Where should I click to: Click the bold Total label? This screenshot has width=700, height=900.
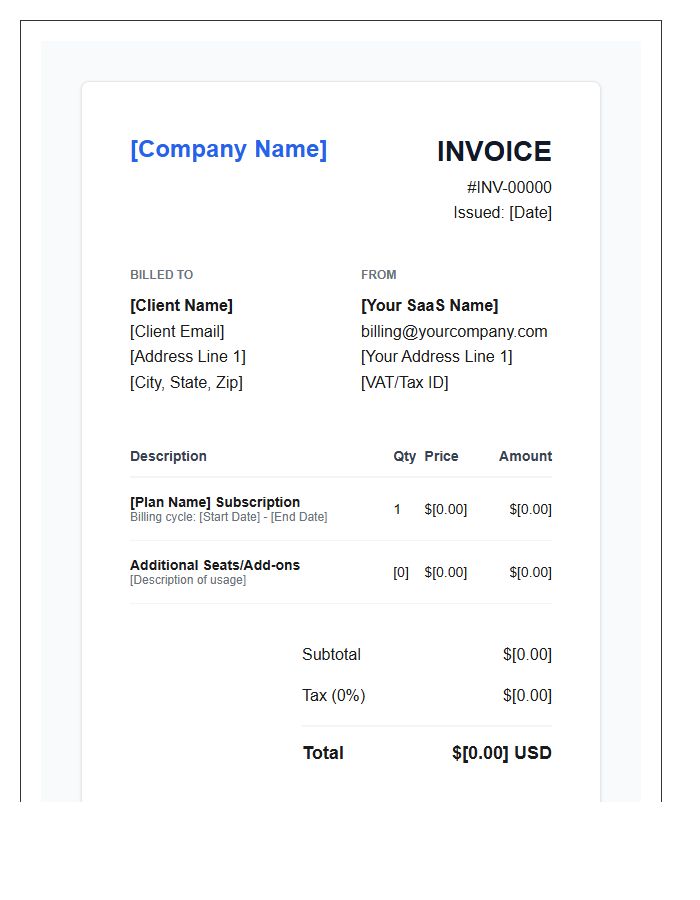323,753
